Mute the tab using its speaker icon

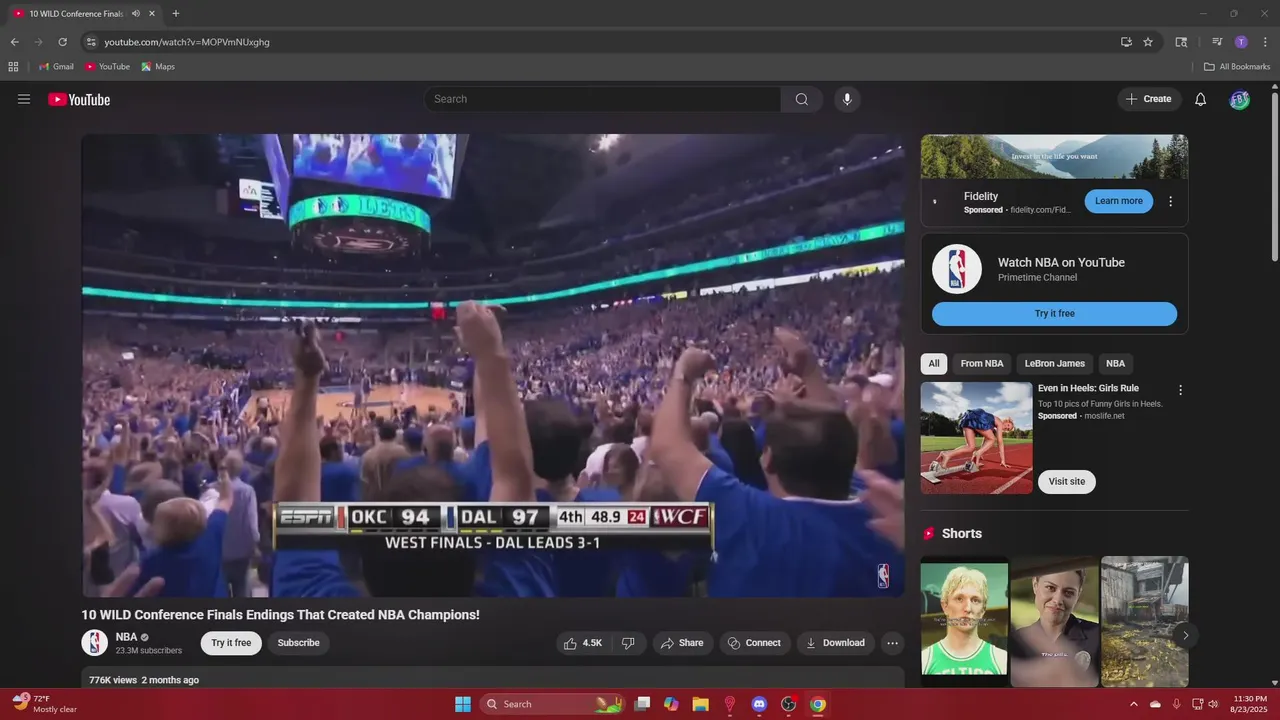135,13
